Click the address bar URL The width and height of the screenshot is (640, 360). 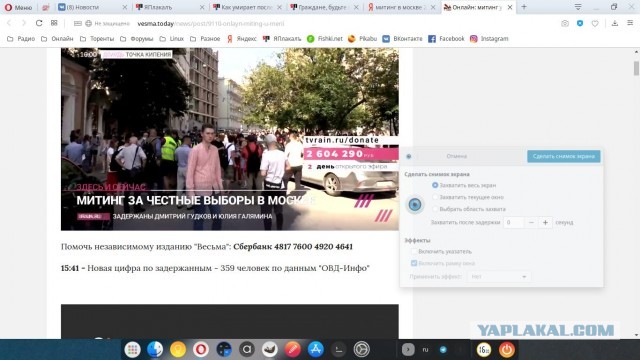[211, 24]
